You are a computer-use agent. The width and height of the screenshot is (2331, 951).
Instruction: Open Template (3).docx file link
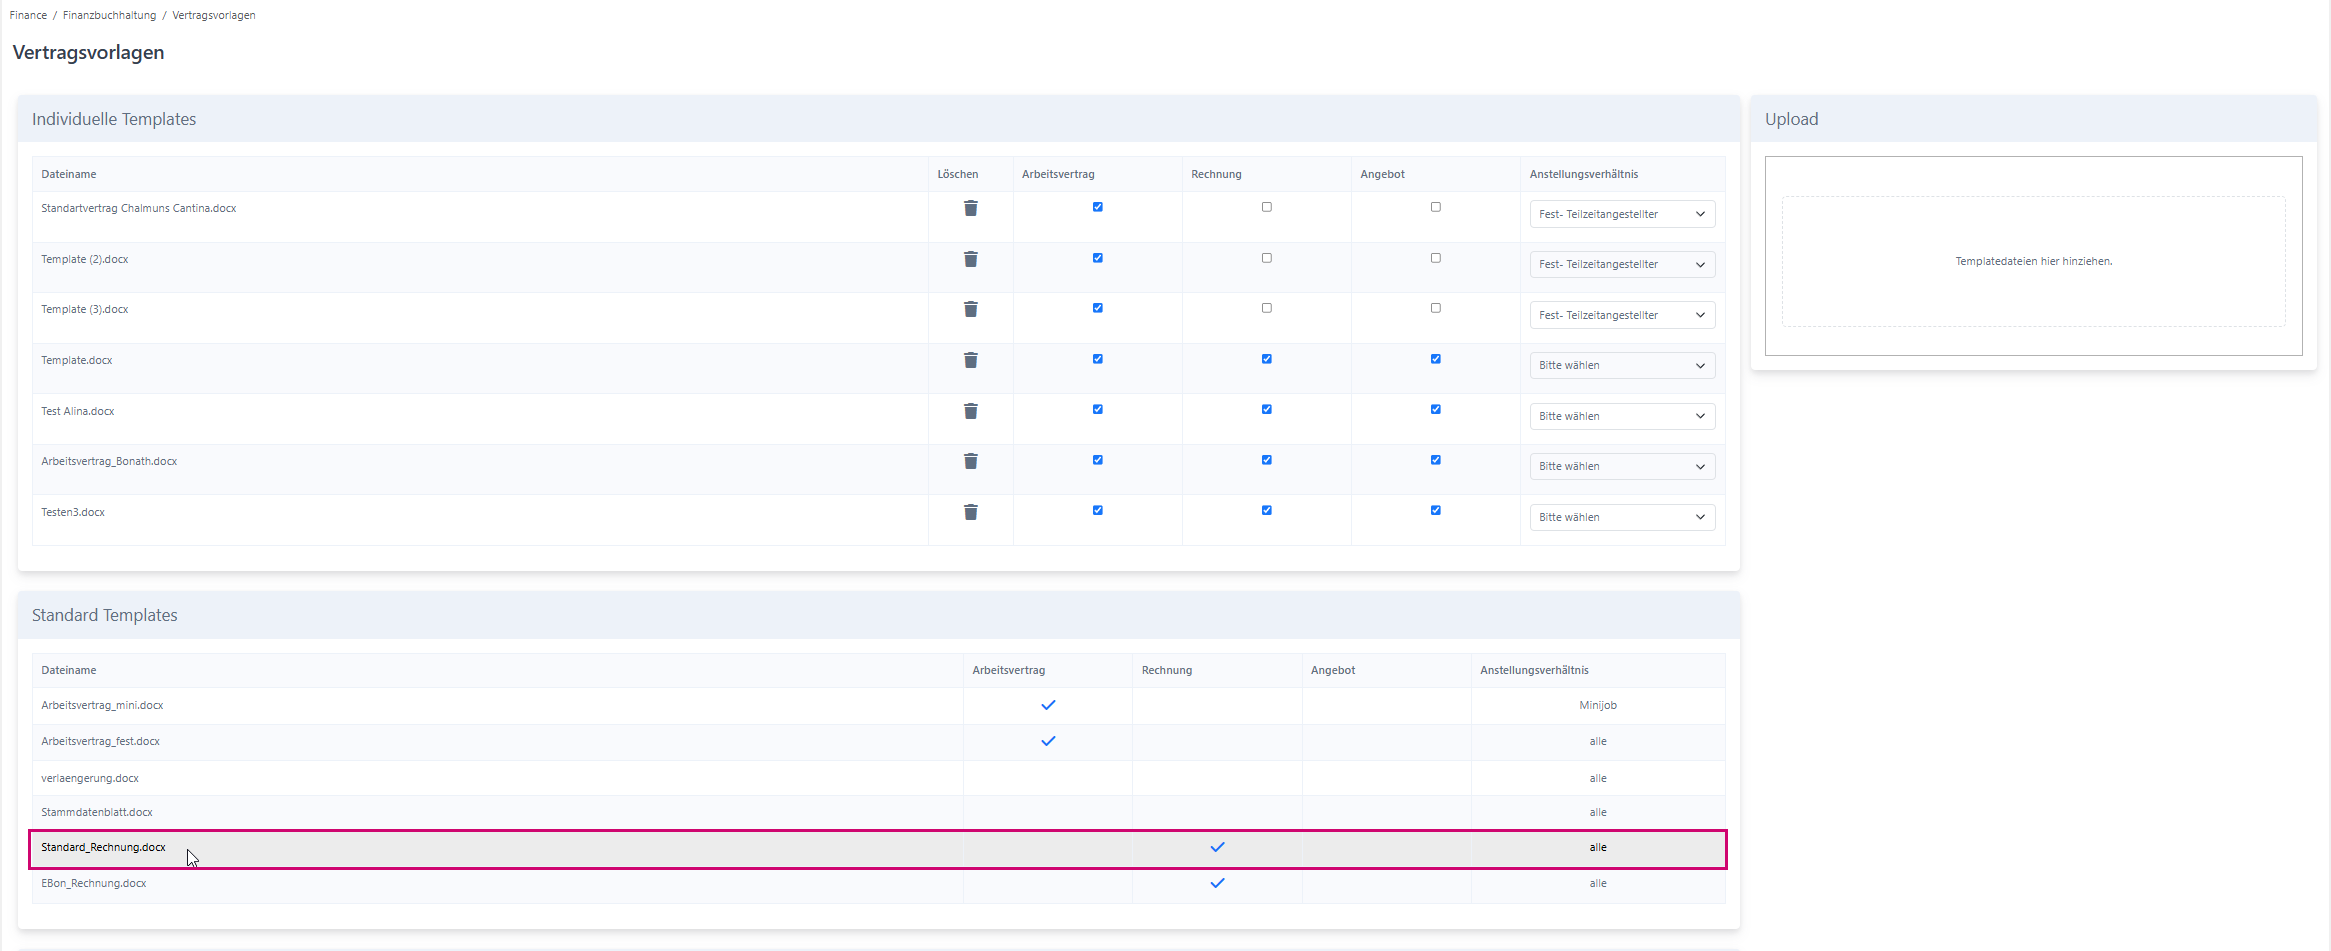pos(85,309)
